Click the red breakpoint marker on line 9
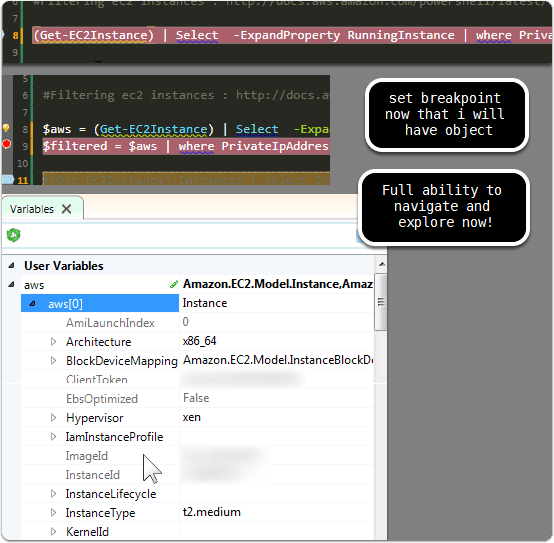 pos(6,144)
